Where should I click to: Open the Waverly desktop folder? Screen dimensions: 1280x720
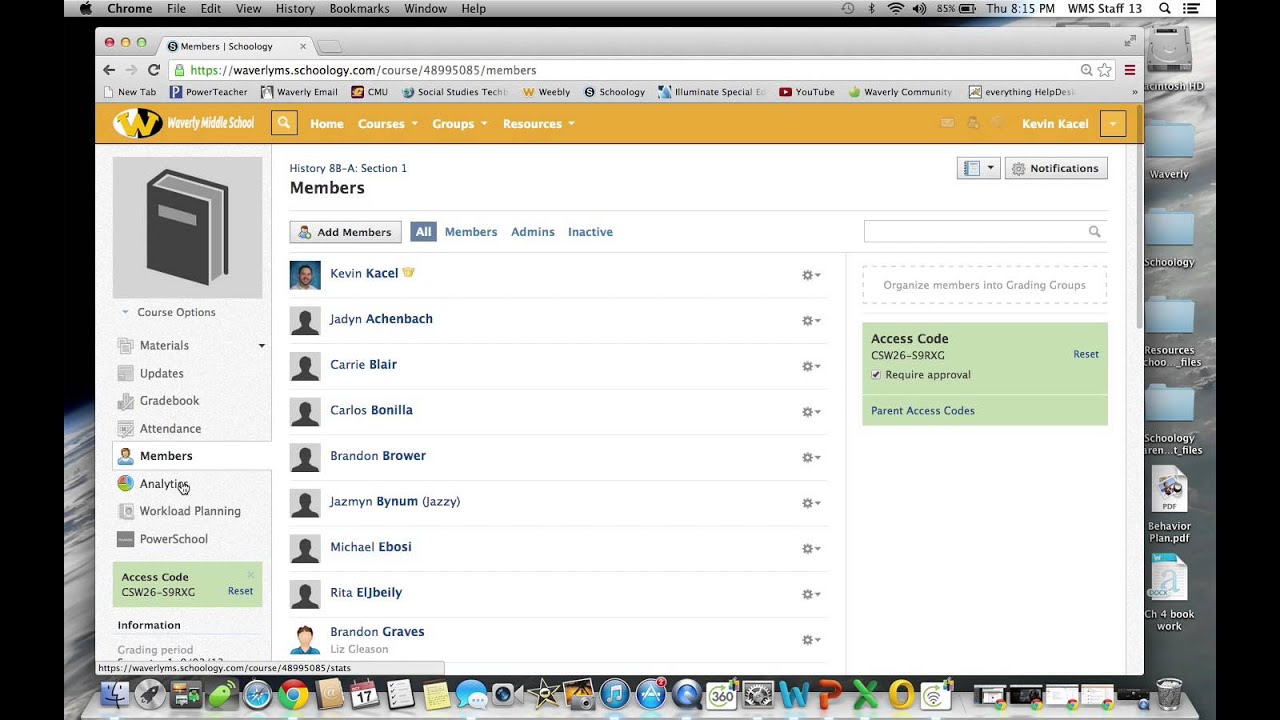point(1169,150)
